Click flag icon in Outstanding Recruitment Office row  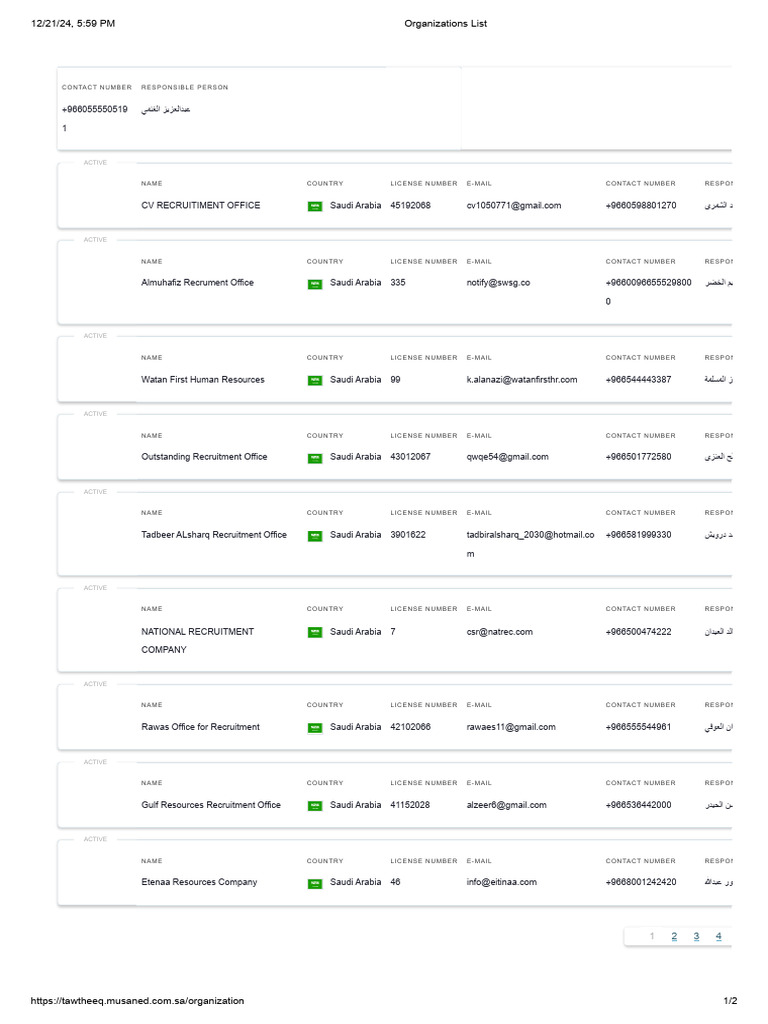click(x=315, y=458)
